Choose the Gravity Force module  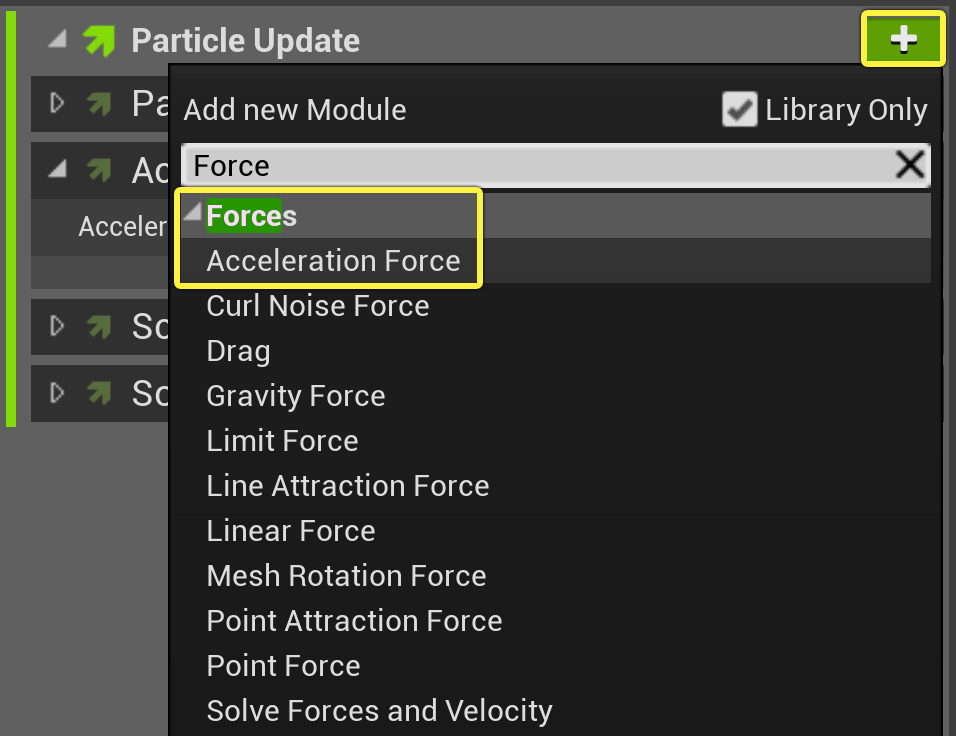[x=295, y=396]
